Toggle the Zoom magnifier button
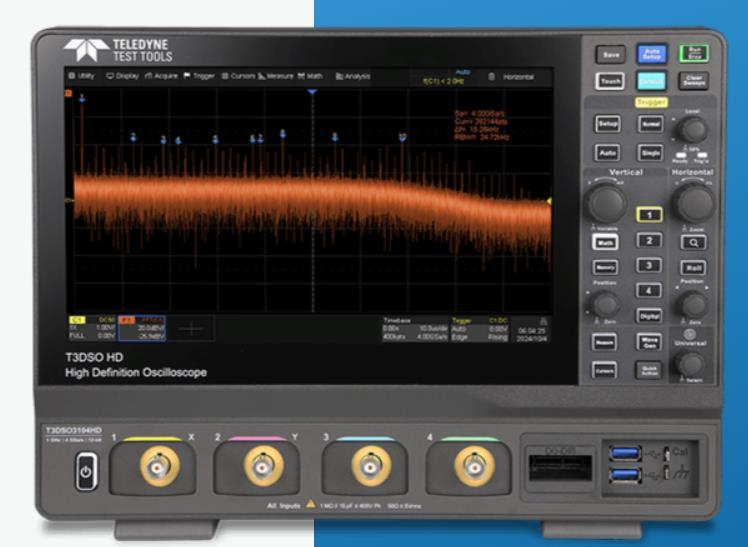The width and height of the screenshot is (748, 547). coord(693,242)
